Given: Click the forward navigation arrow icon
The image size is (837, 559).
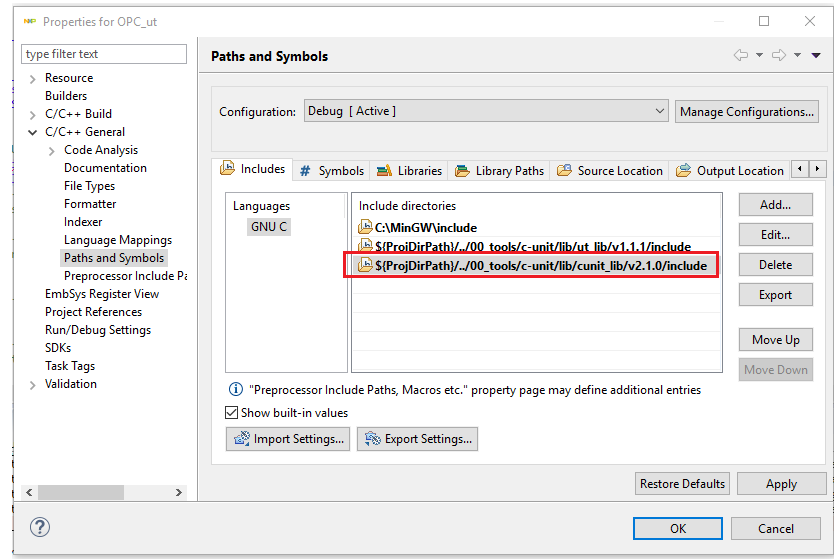Looking at the screenshot, I should pyautogui.click(x=778, y=56).
